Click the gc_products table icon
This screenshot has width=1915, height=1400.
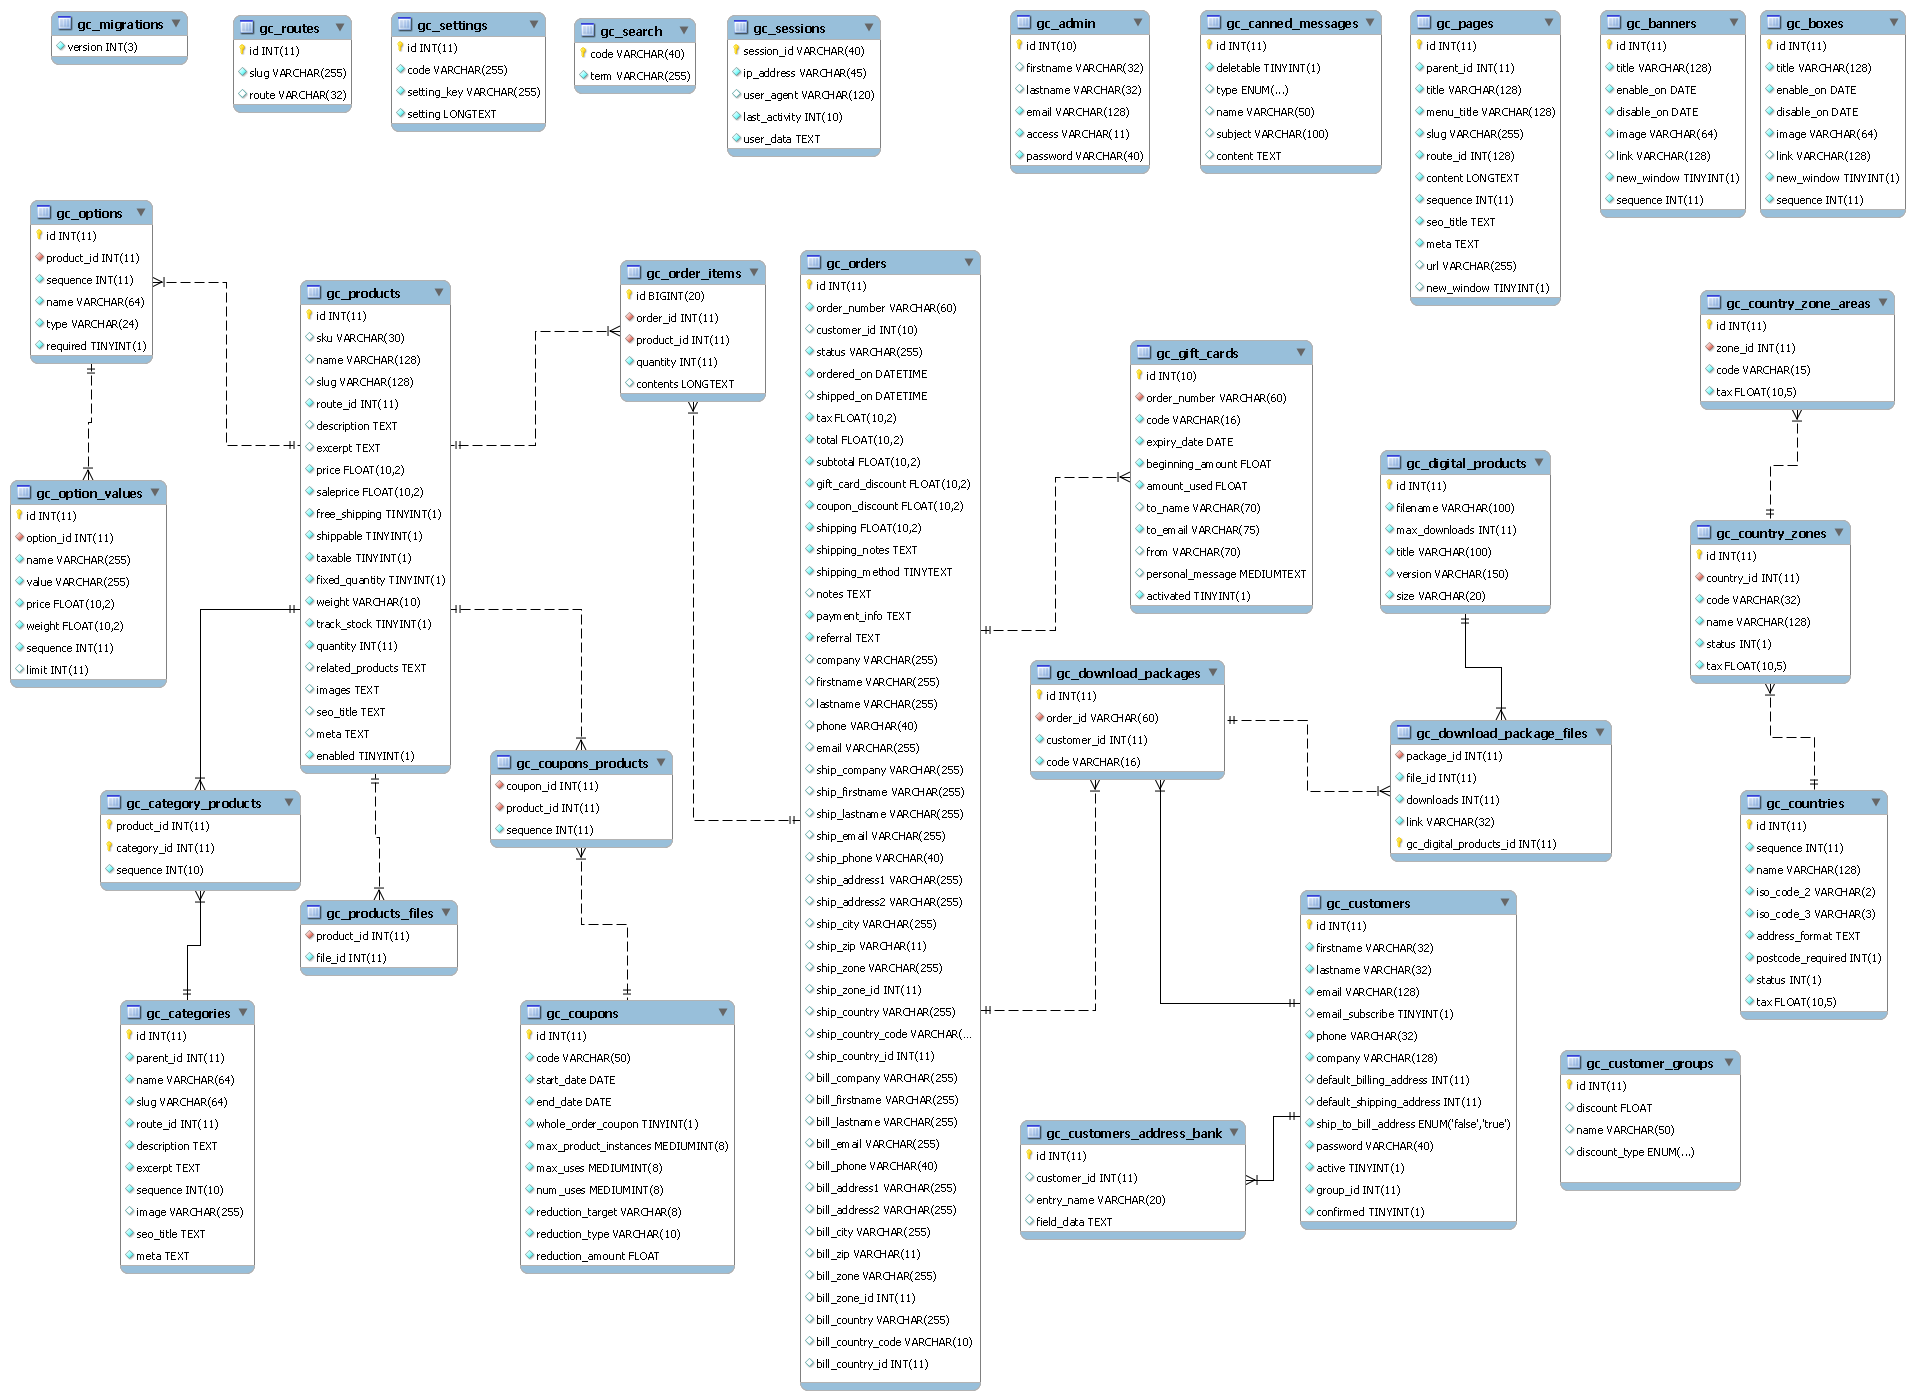pos(314,293)
